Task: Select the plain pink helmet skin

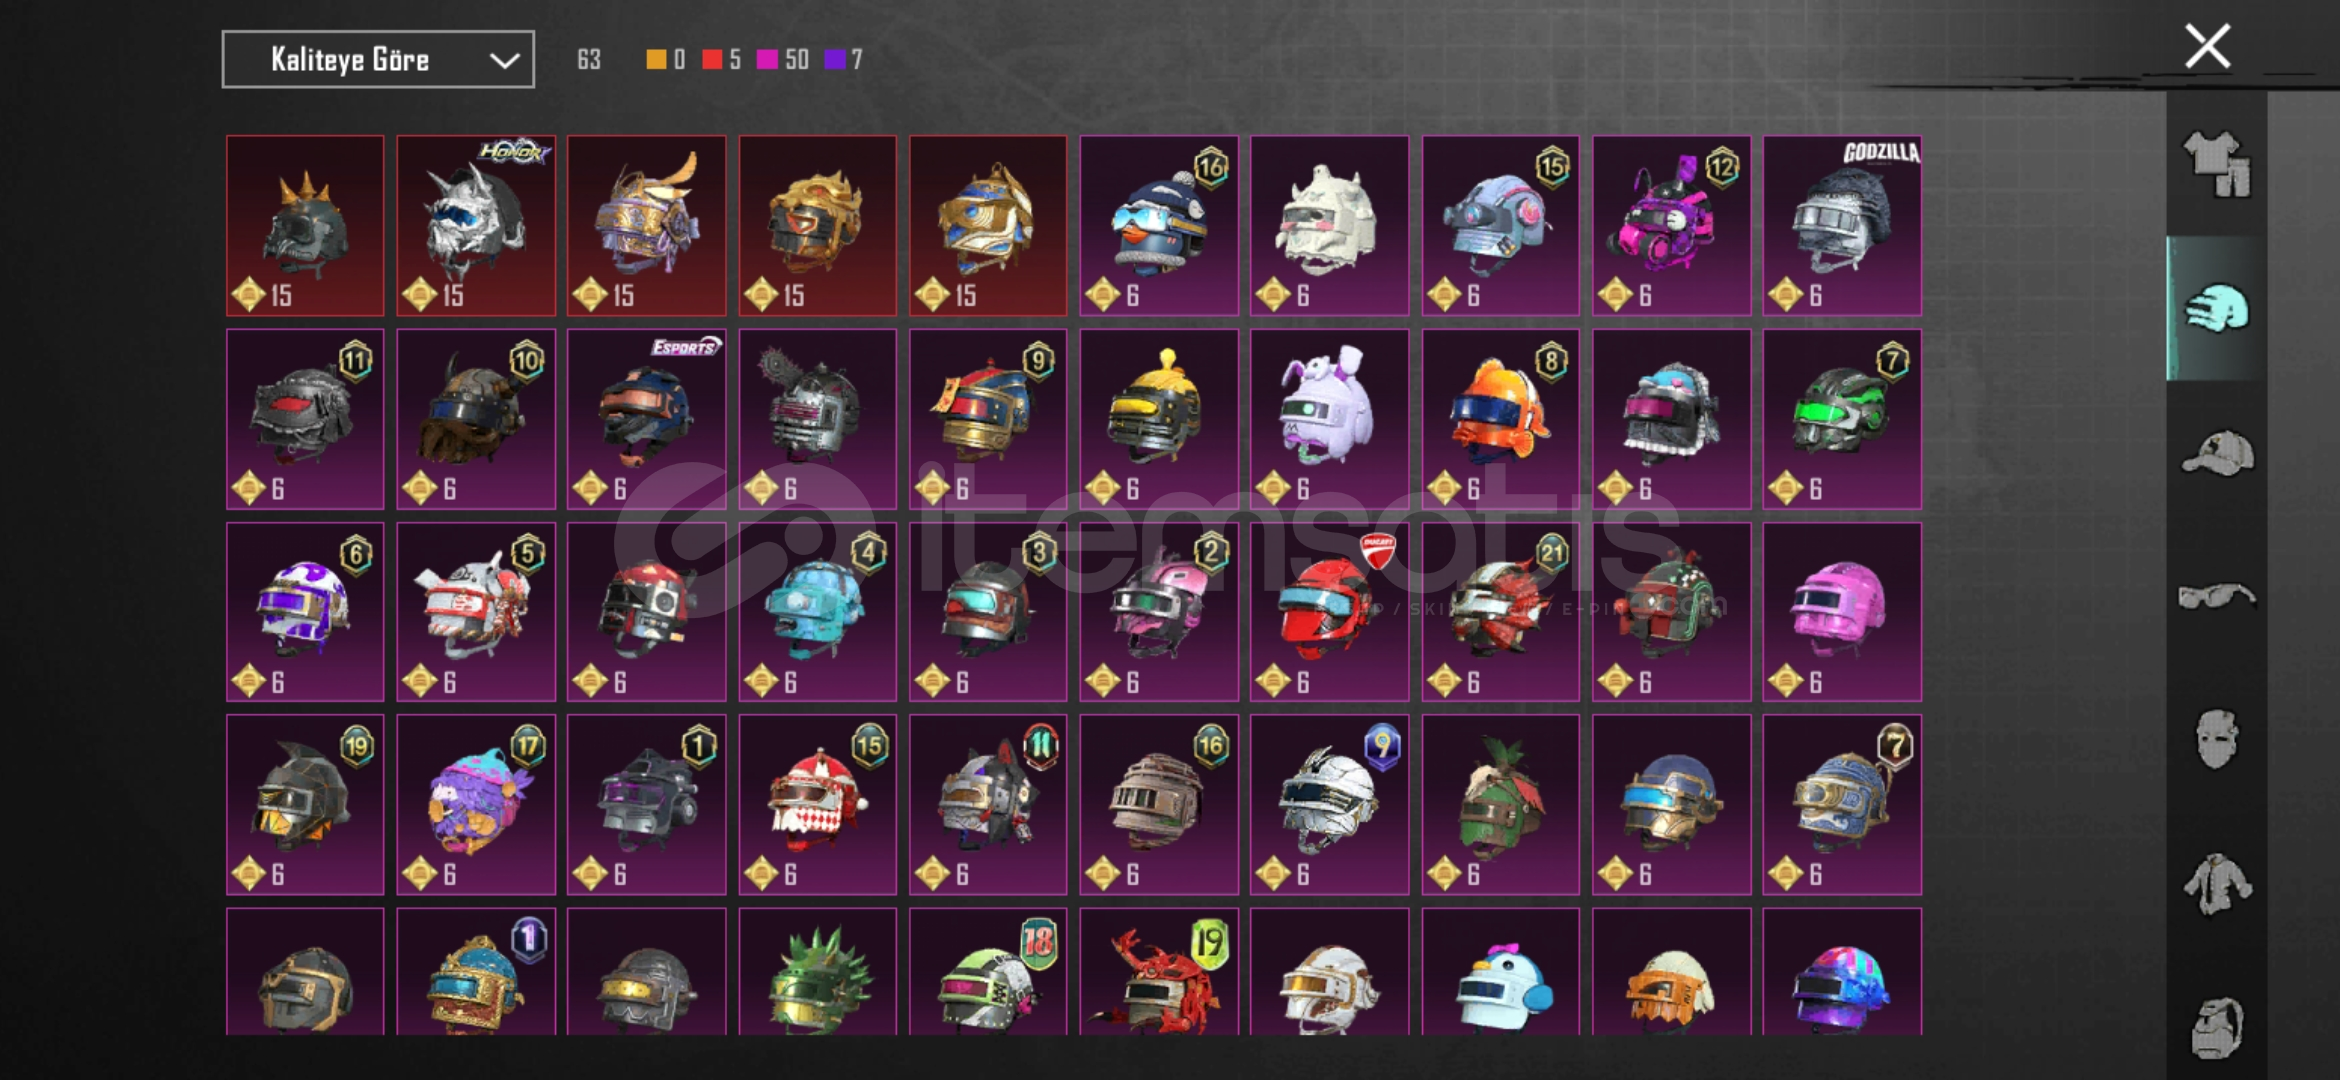Action: pyautogui.click(x=1842, y=612)
